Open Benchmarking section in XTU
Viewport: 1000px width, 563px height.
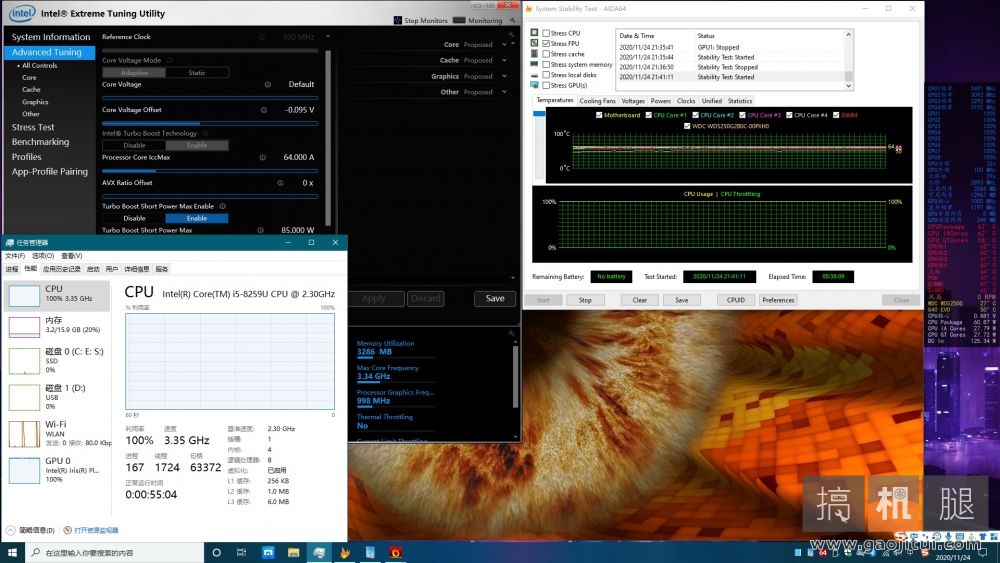tap(40, 142)
